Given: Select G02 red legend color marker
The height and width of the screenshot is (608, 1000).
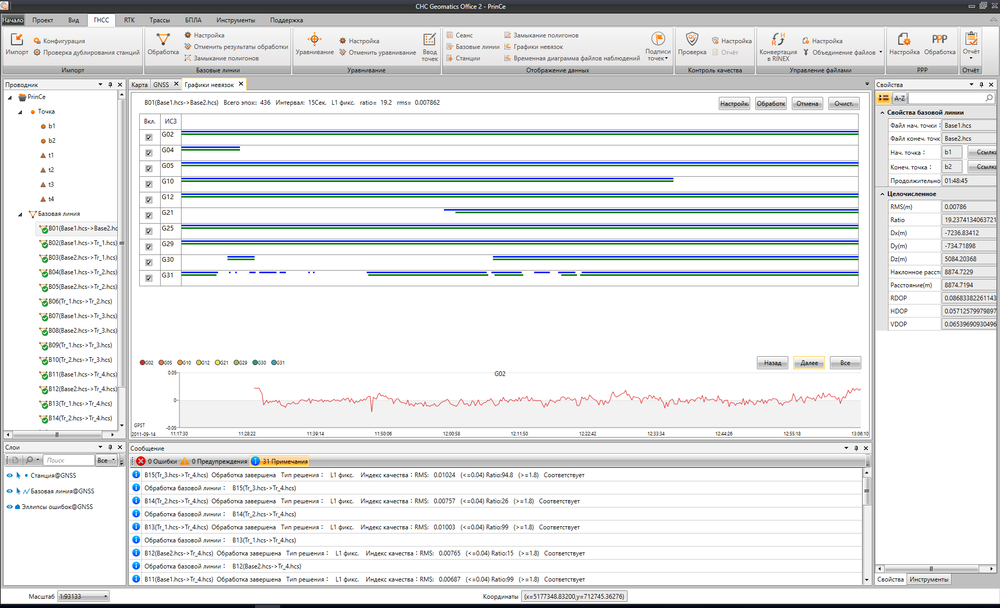Looking at the screenshot, I should pos(142,362).
